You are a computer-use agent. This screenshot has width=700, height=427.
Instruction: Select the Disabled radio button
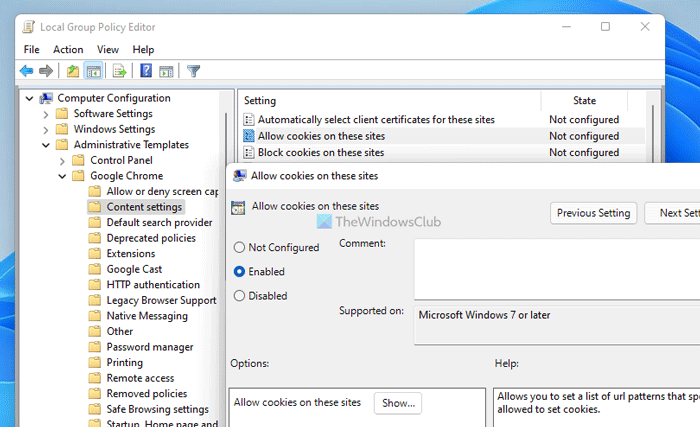pyautogui.click(x=239, y=296)
